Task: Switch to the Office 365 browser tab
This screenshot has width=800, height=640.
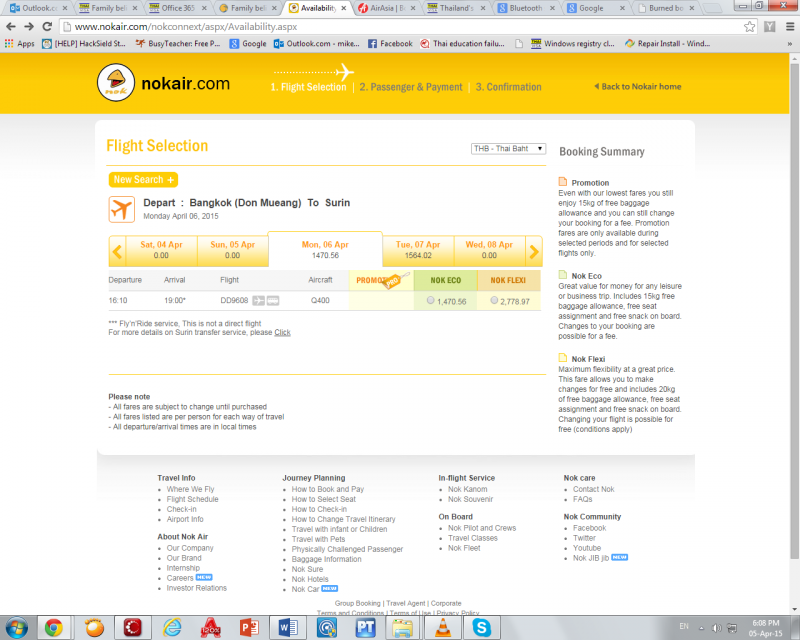Action: (178, 8)
